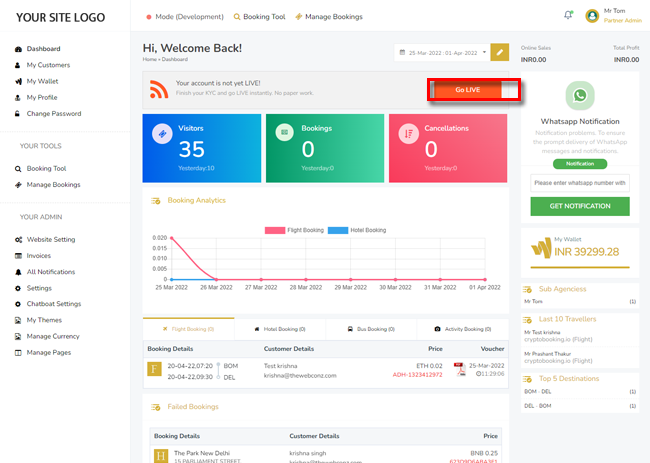Click the WhatsApp logo icon
The width and height of the screenshot is (650, 463).
pos(580,96)
